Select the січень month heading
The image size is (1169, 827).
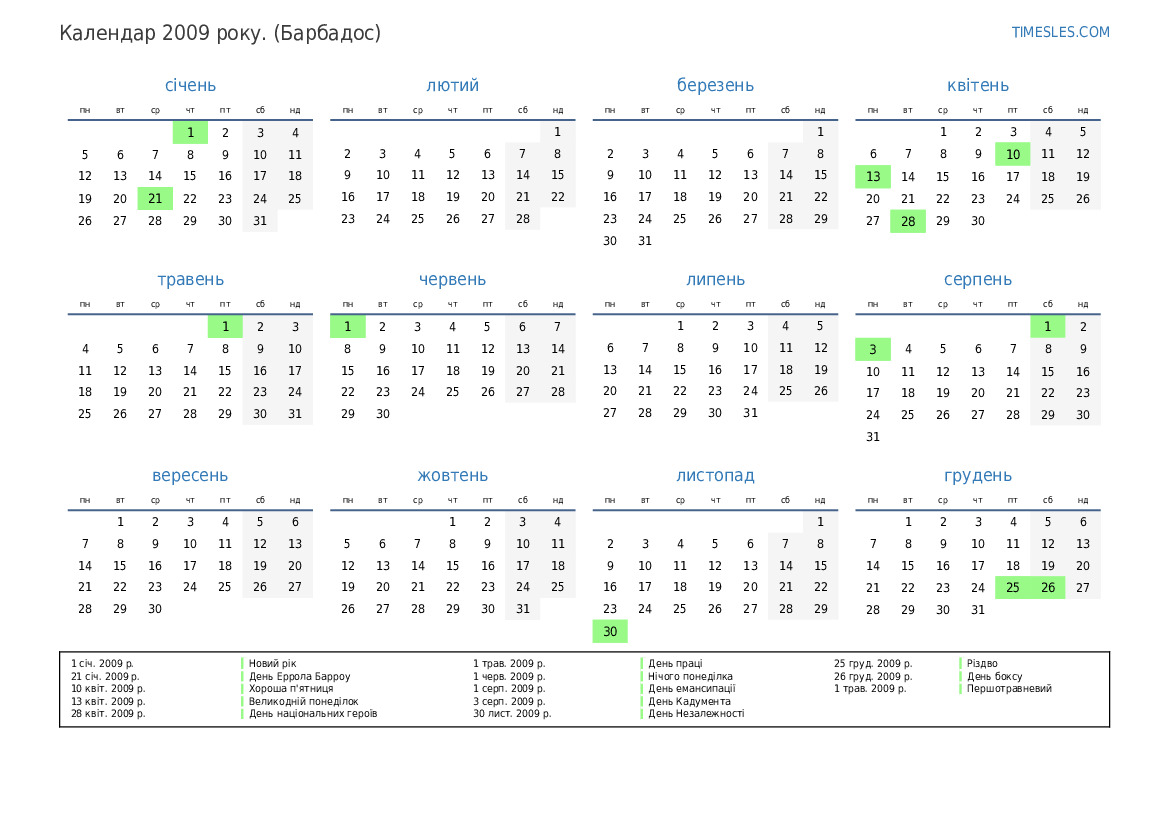point(190,85)
